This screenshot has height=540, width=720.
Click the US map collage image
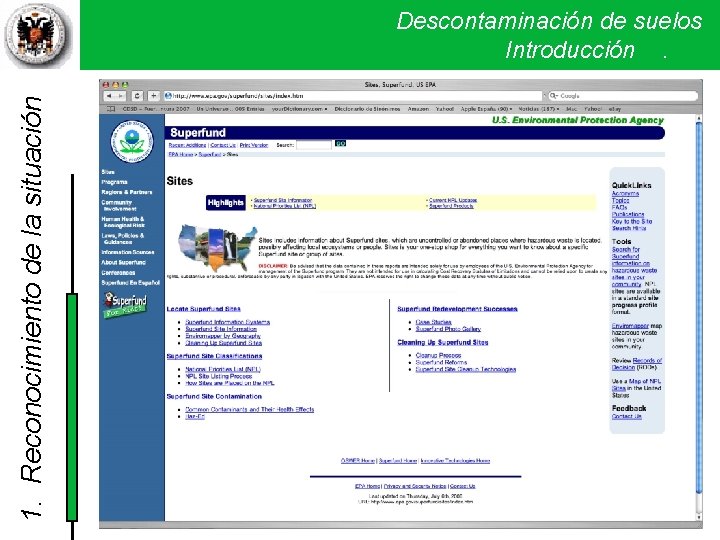pos(218,248)
